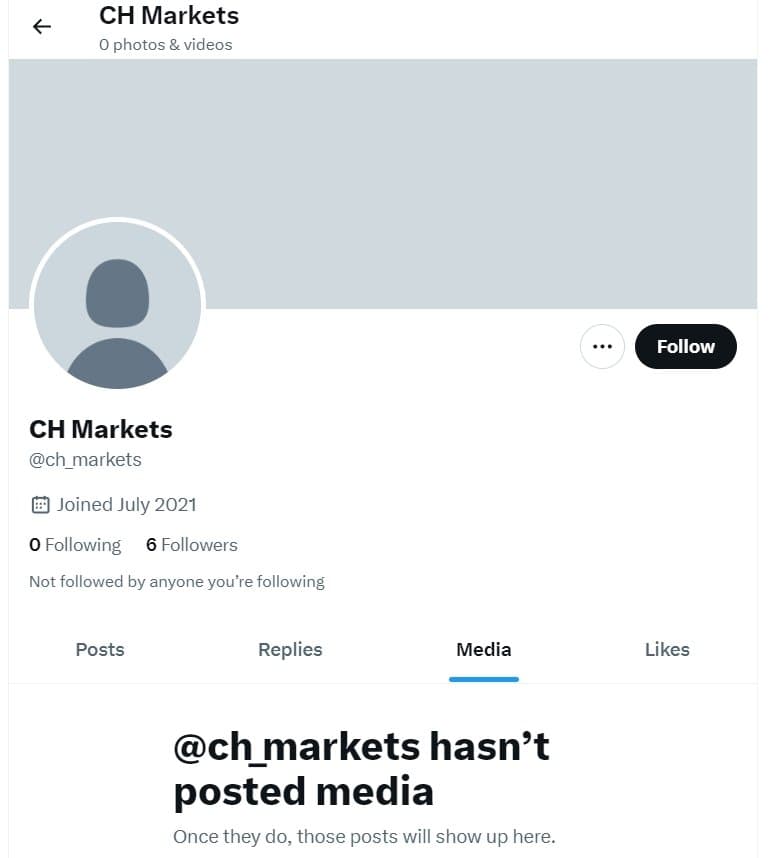
Task: Click the "hasn't posted media" heading
Action: tap(361, 768)
